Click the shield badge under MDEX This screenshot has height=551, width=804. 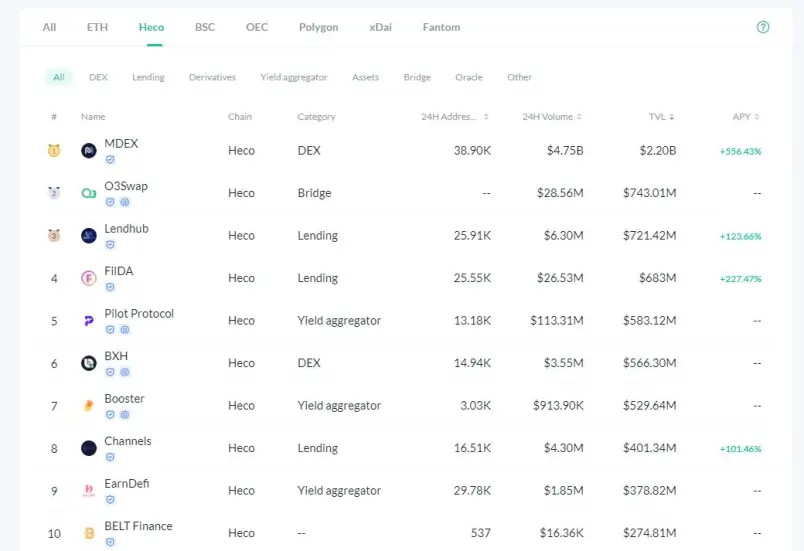pos(110,160)
